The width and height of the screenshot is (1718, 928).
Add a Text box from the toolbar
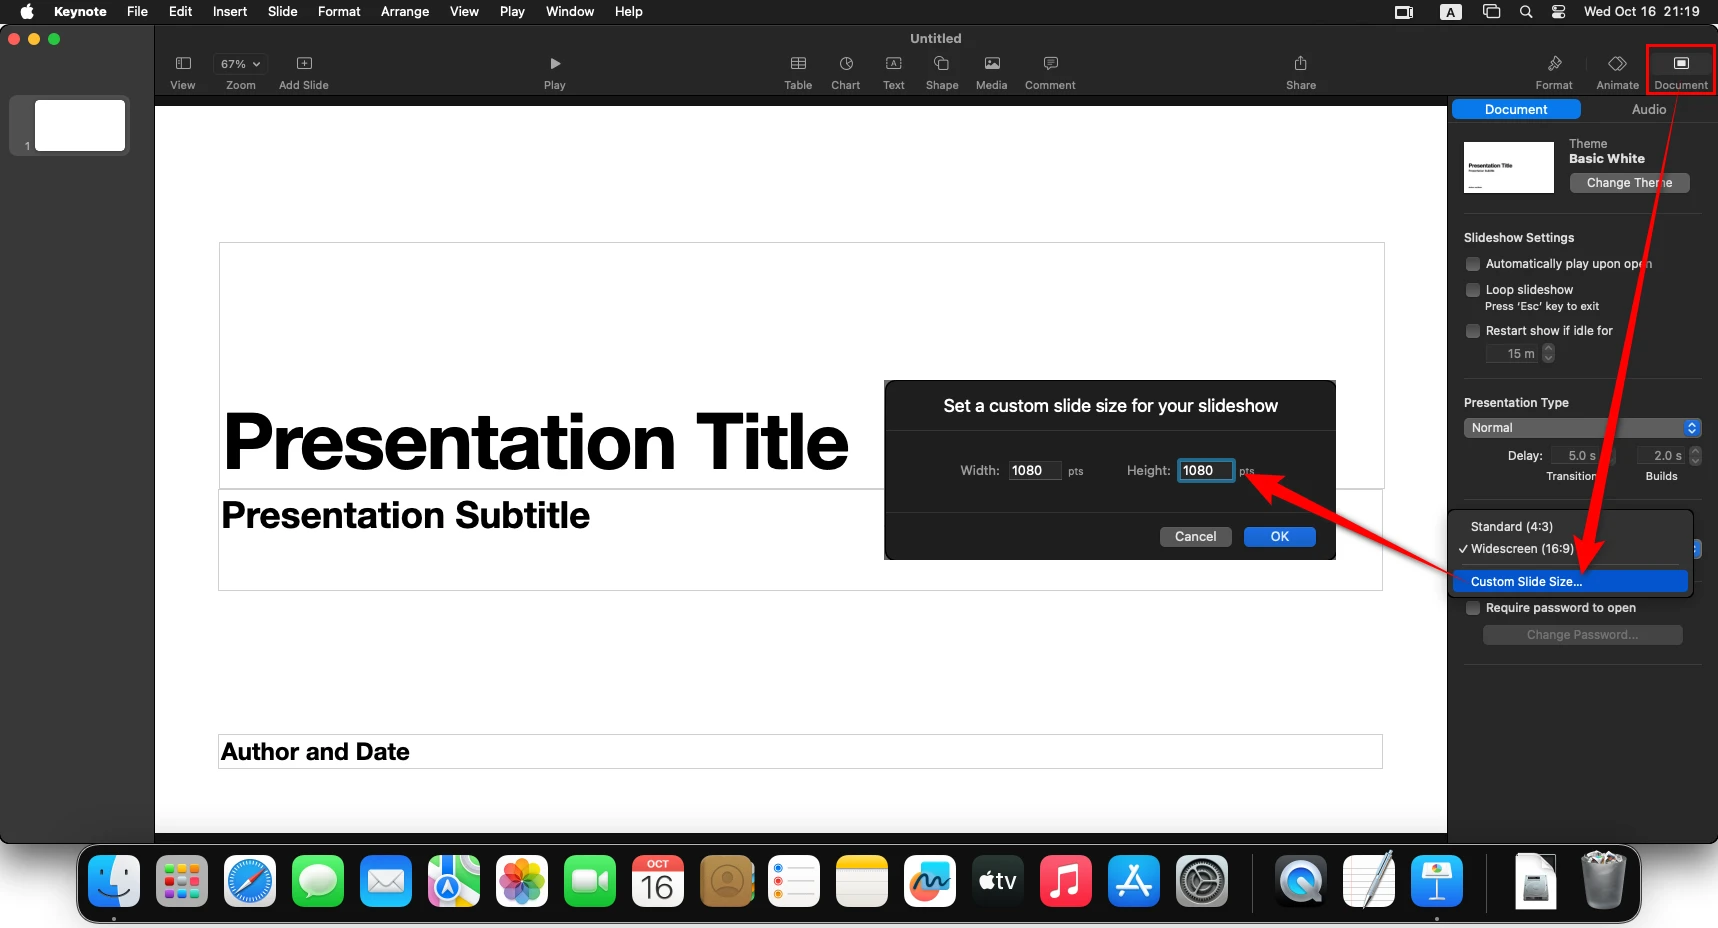(894, 72)
